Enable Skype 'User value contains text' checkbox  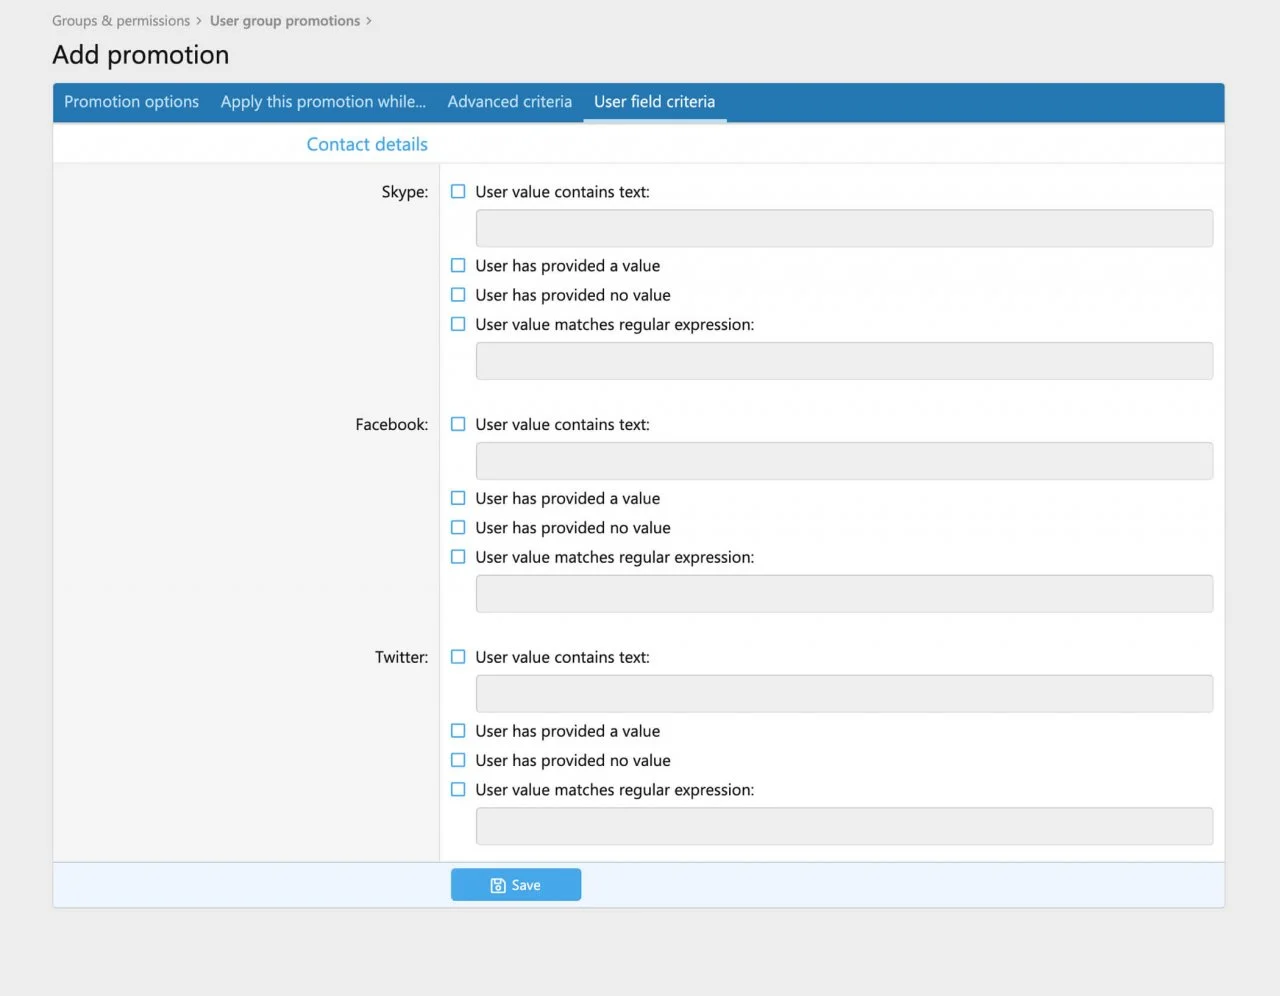pyautogui.click(x=458, y=192)
